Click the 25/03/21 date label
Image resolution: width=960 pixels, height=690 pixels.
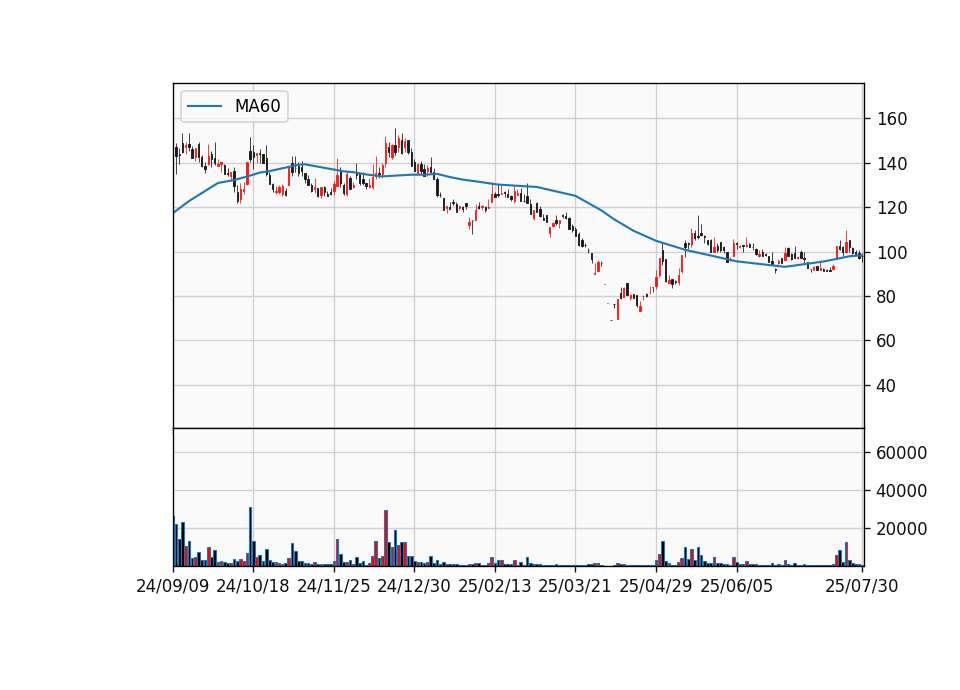(x=575, y=587)
